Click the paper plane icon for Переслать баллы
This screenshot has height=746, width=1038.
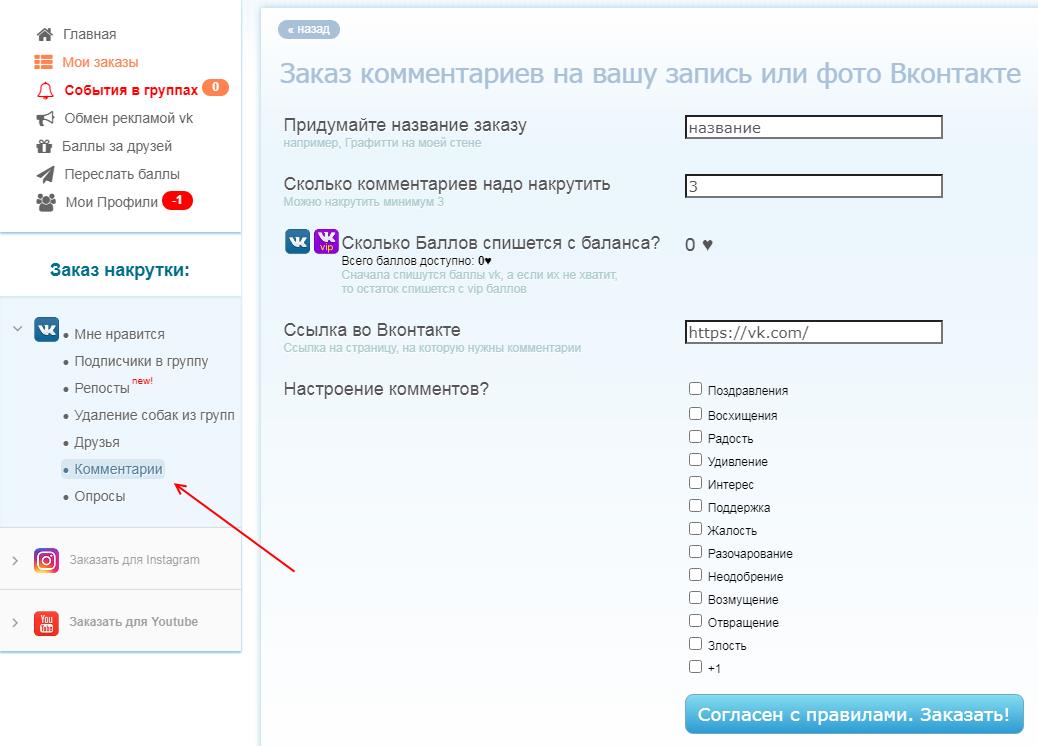click(45, 174)
